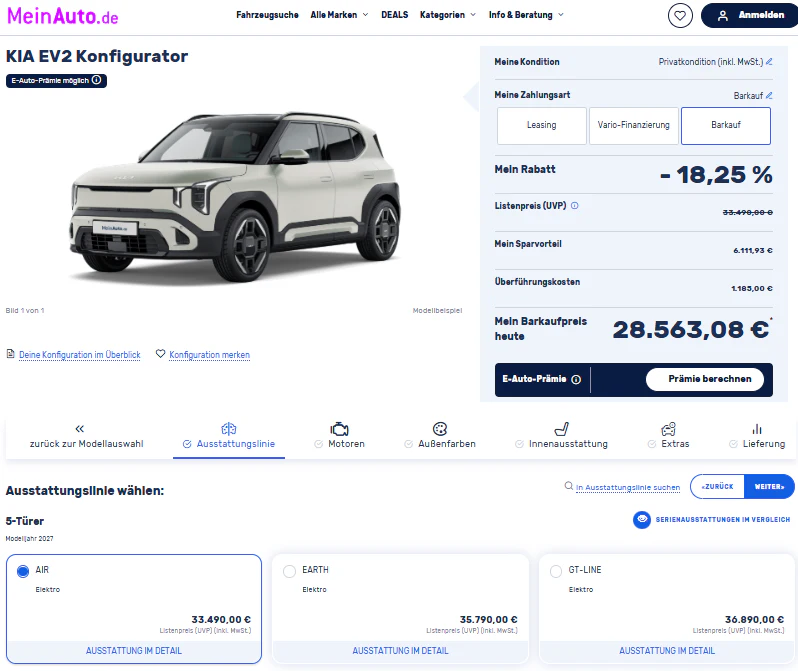This screenshot has width=798, height=671.
Task: Open DEALS in the top menu
Action: [394, 15]
